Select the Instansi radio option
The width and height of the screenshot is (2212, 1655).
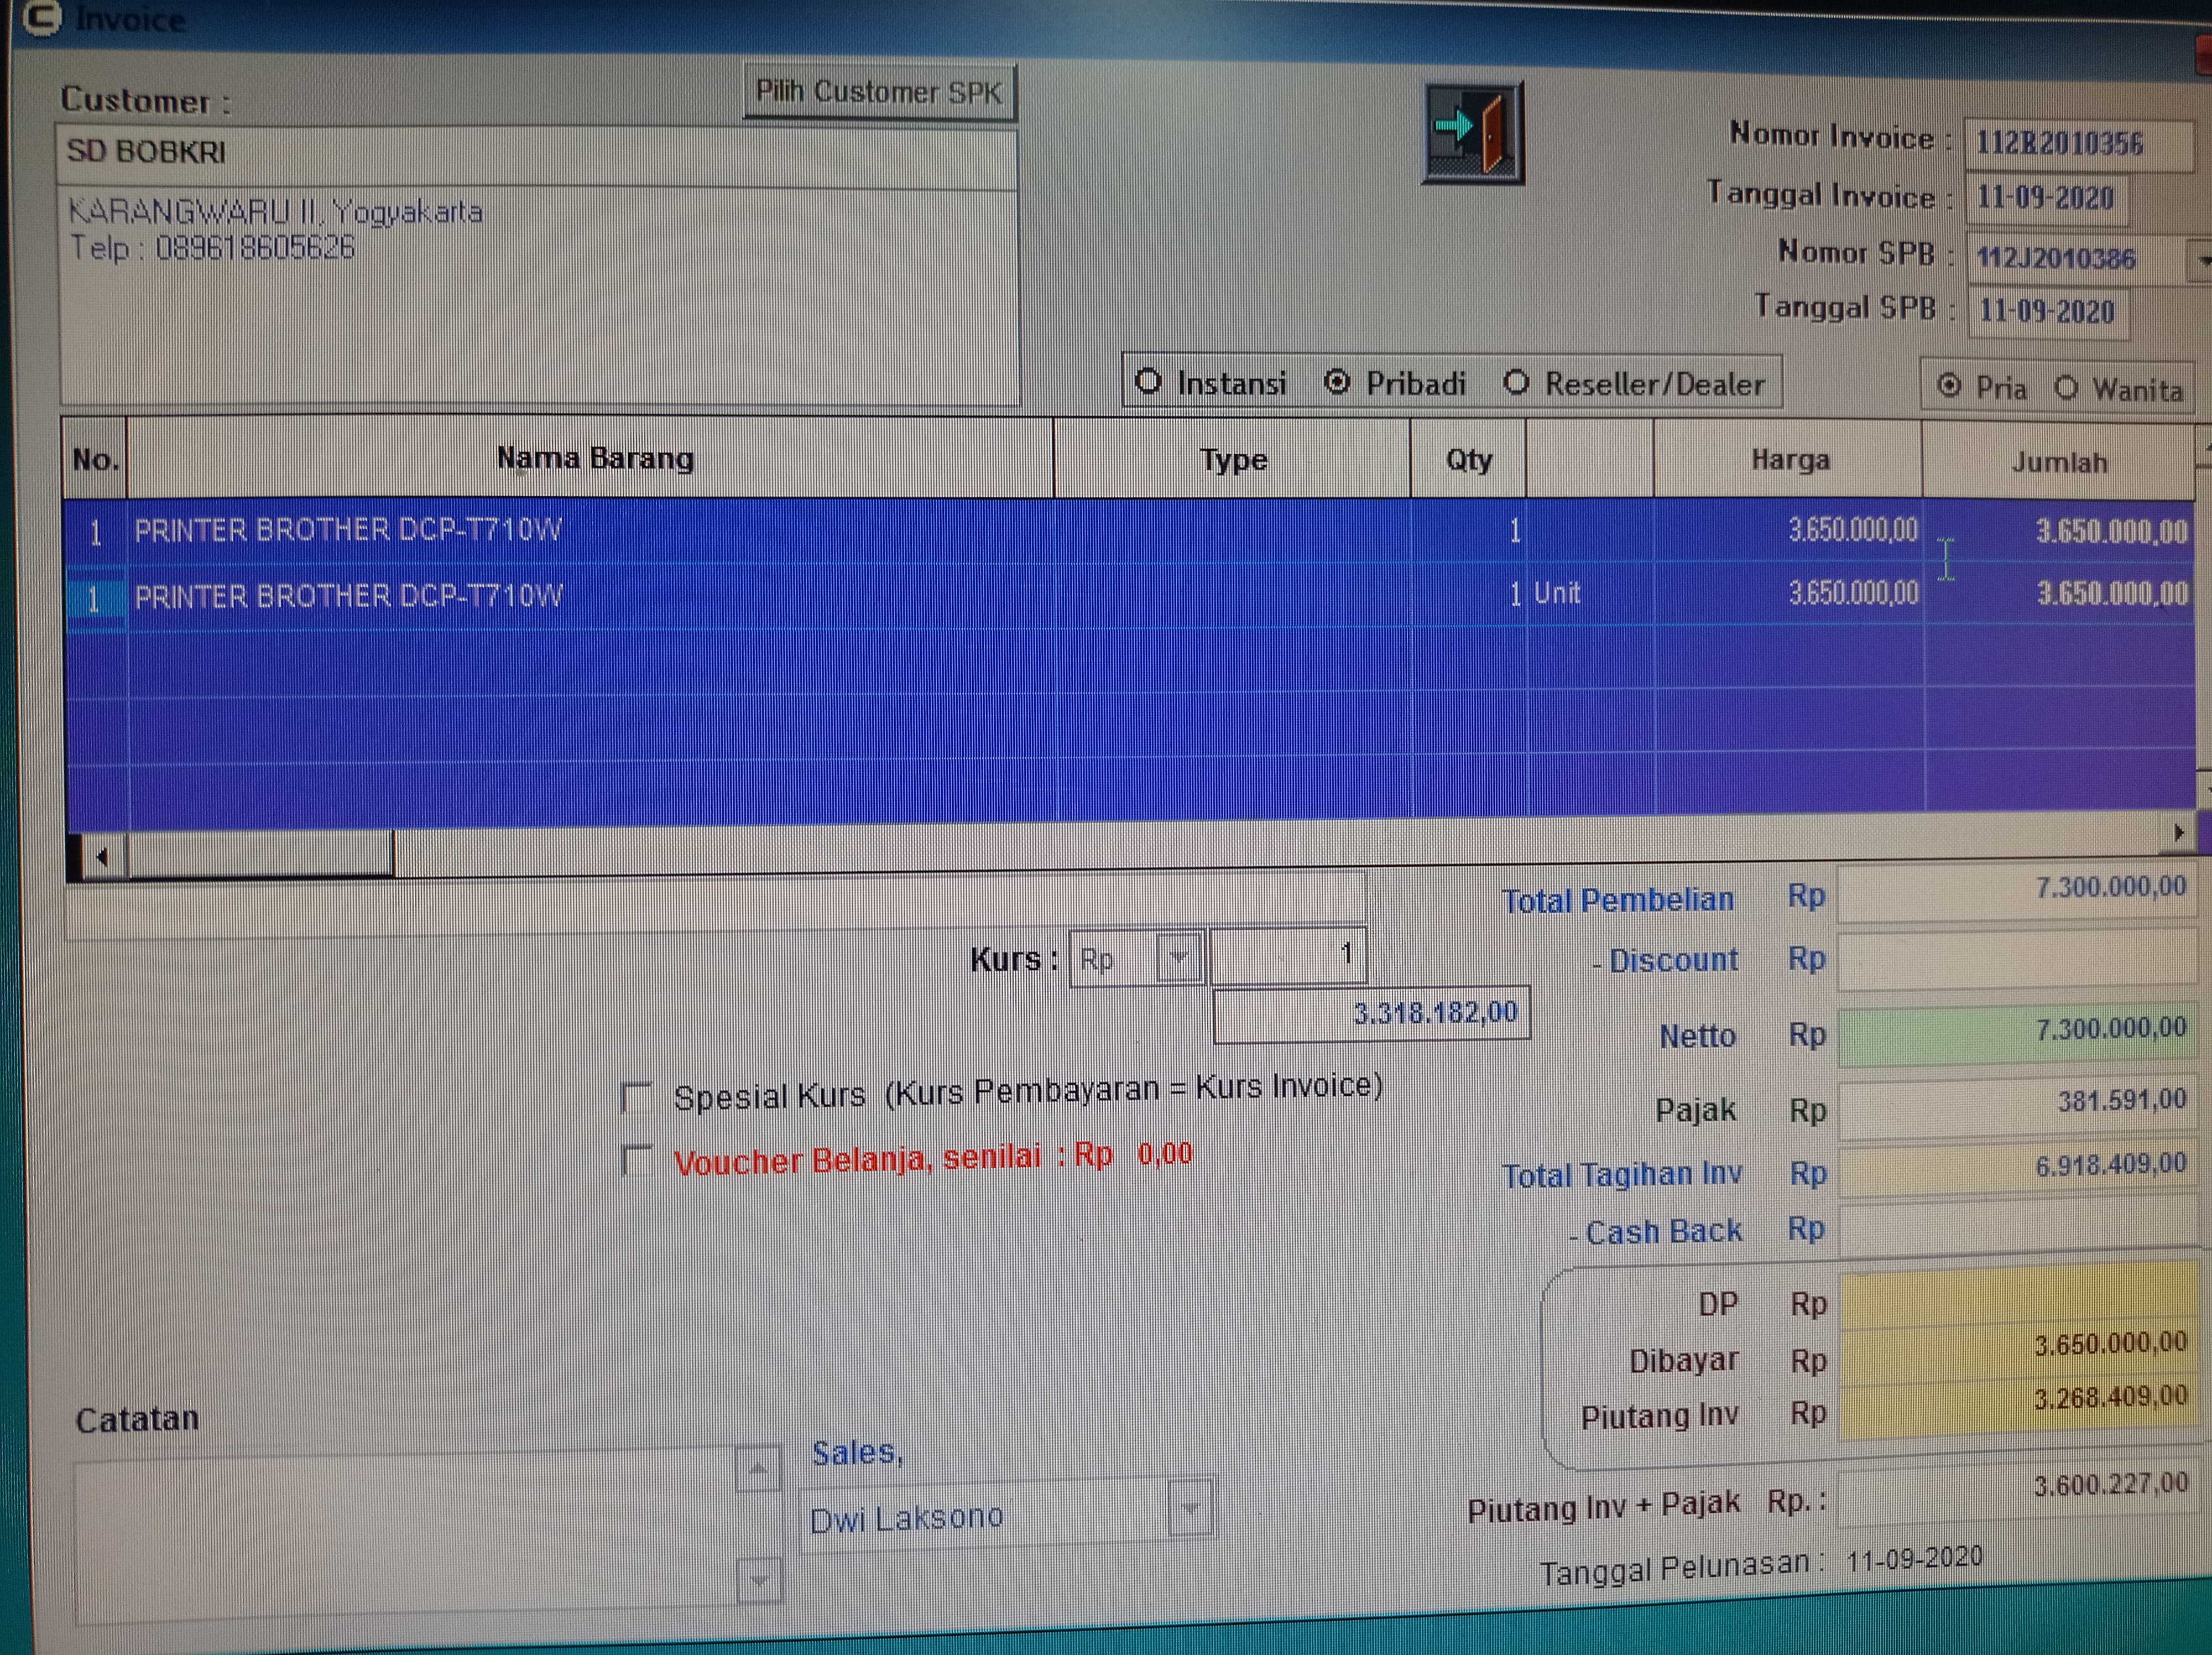coord(1149,382)
